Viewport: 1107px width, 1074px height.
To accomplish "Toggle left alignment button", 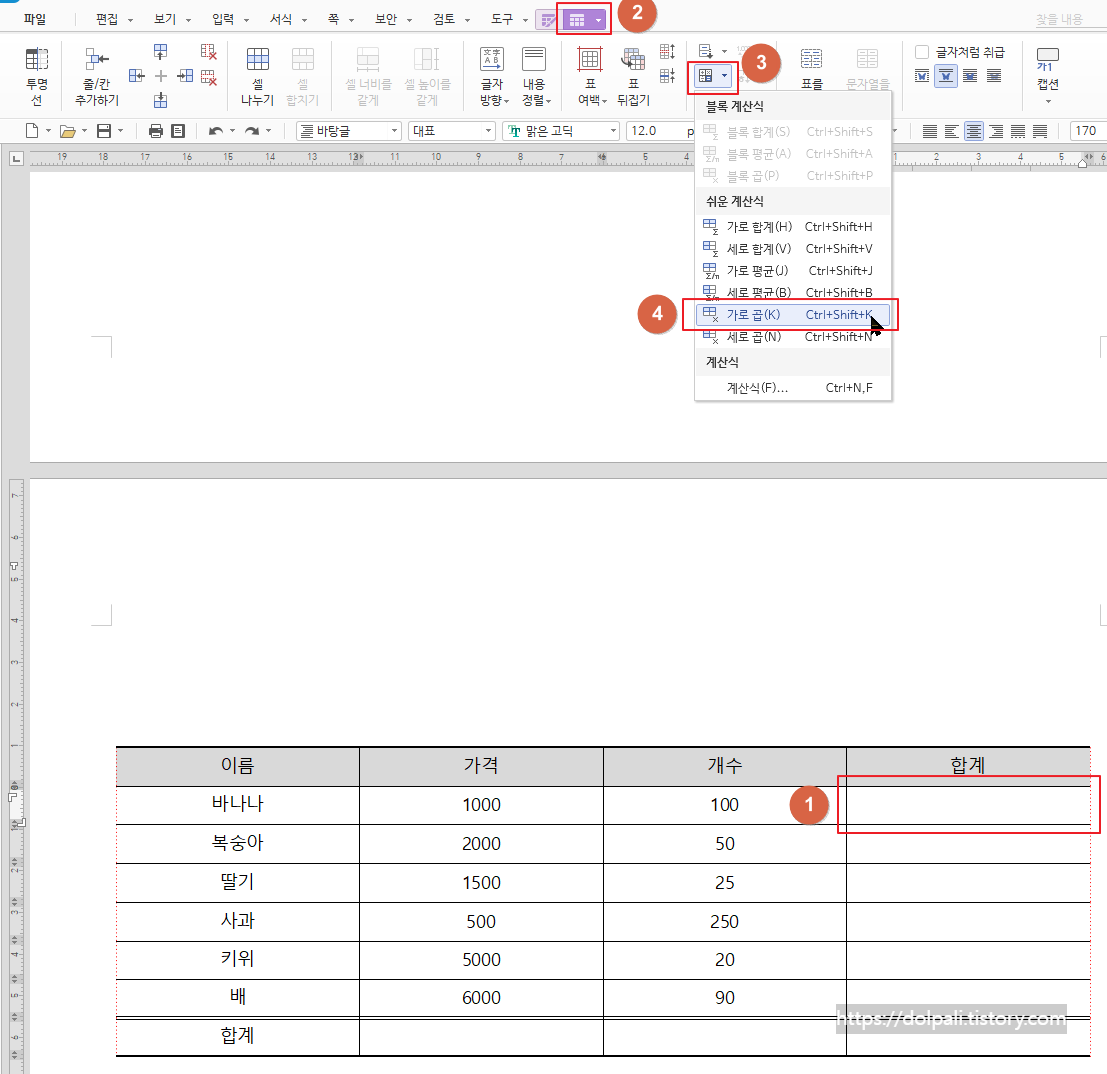I will pyautogui.click(x=952, y=131).
